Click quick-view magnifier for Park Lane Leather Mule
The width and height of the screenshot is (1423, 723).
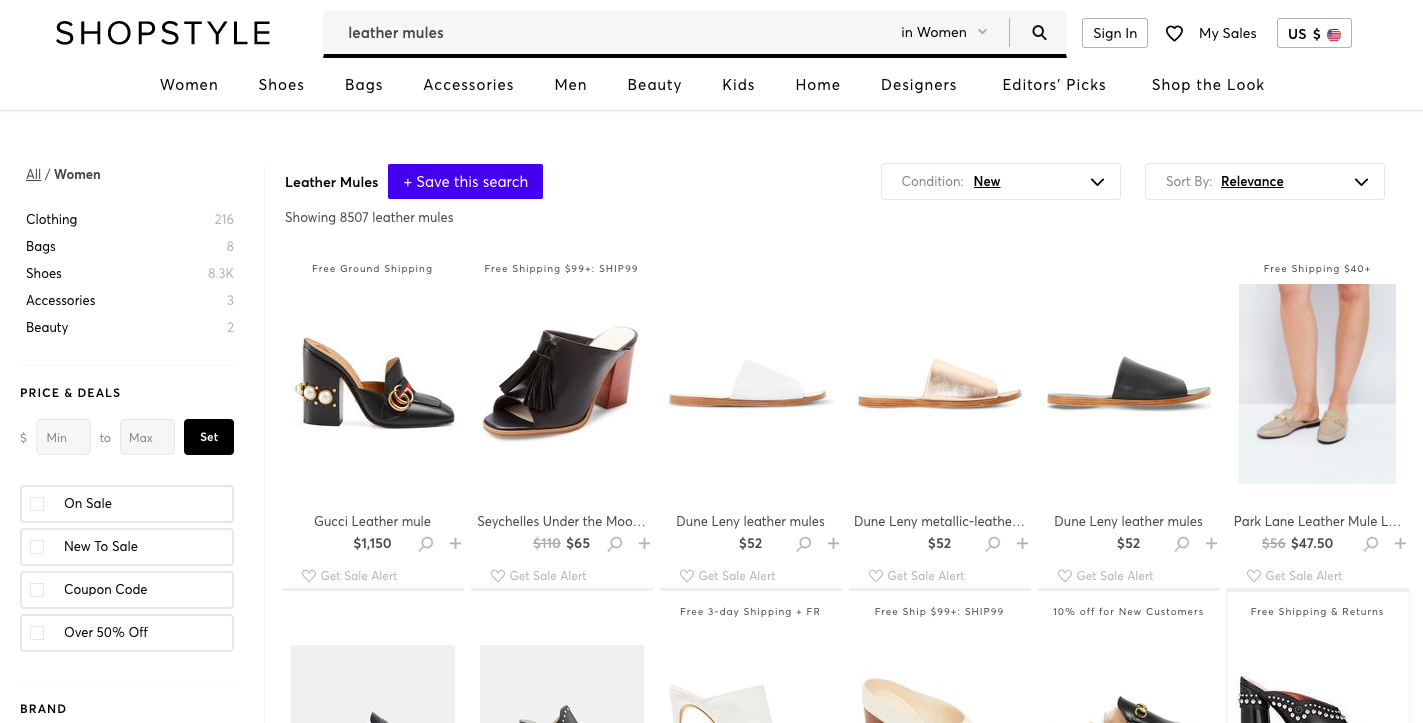tap(1371, 544)
